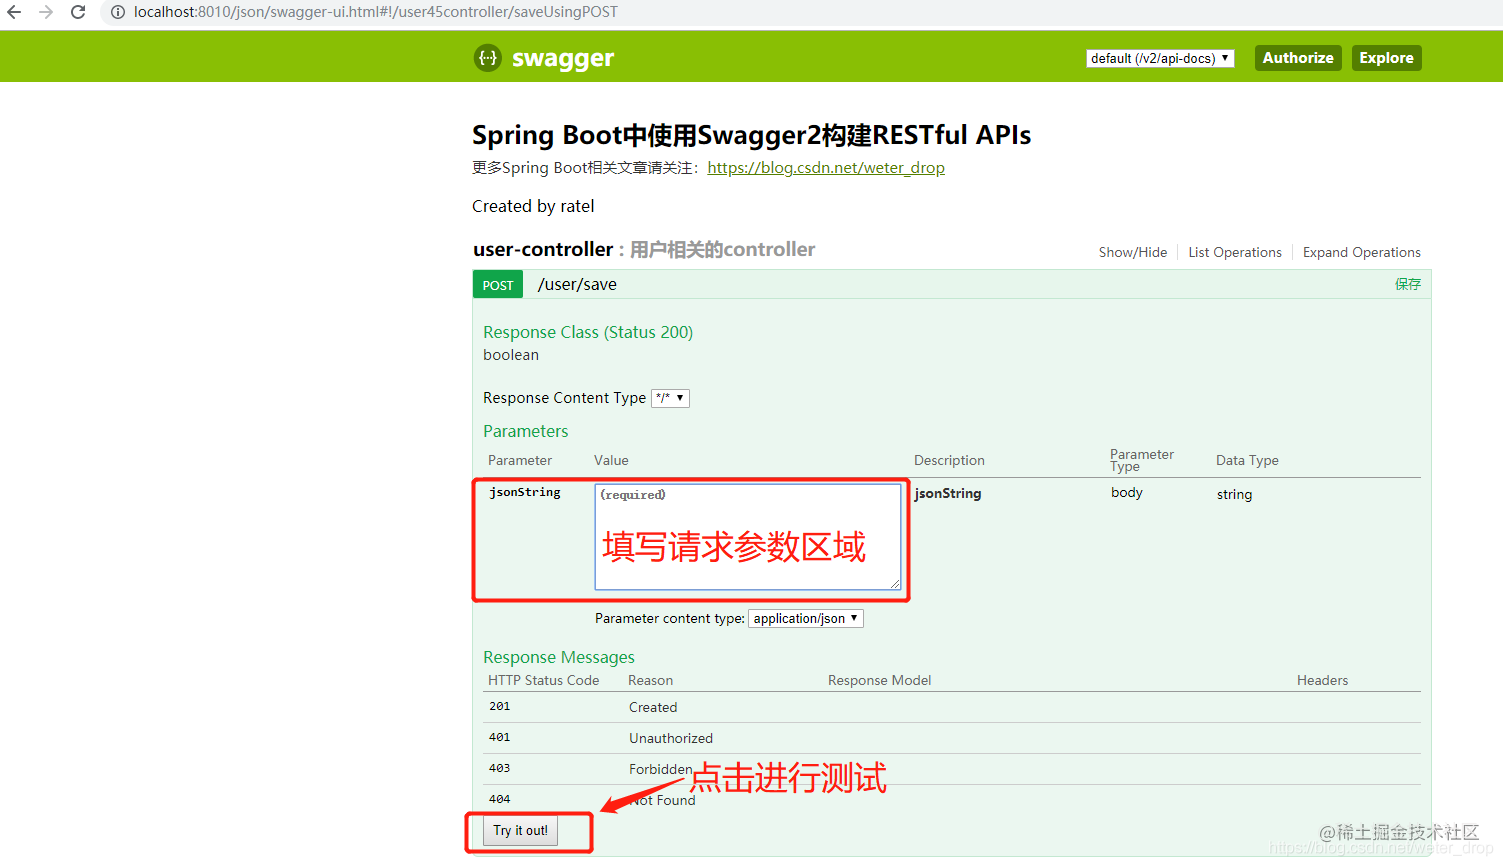Open the Parameter content type dropdown
Viewport: 1503px width, 866px height.
click(805, 618)
